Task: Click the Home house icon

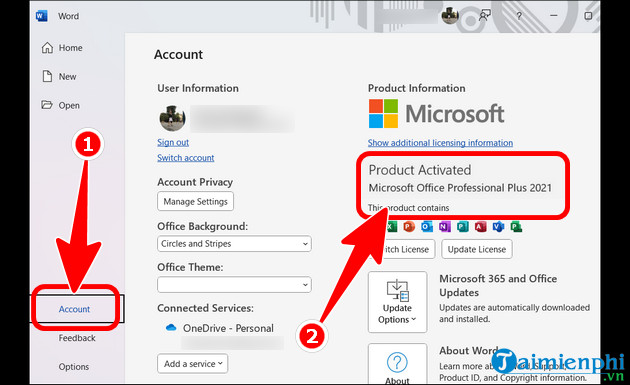Action: pos(47,48)
